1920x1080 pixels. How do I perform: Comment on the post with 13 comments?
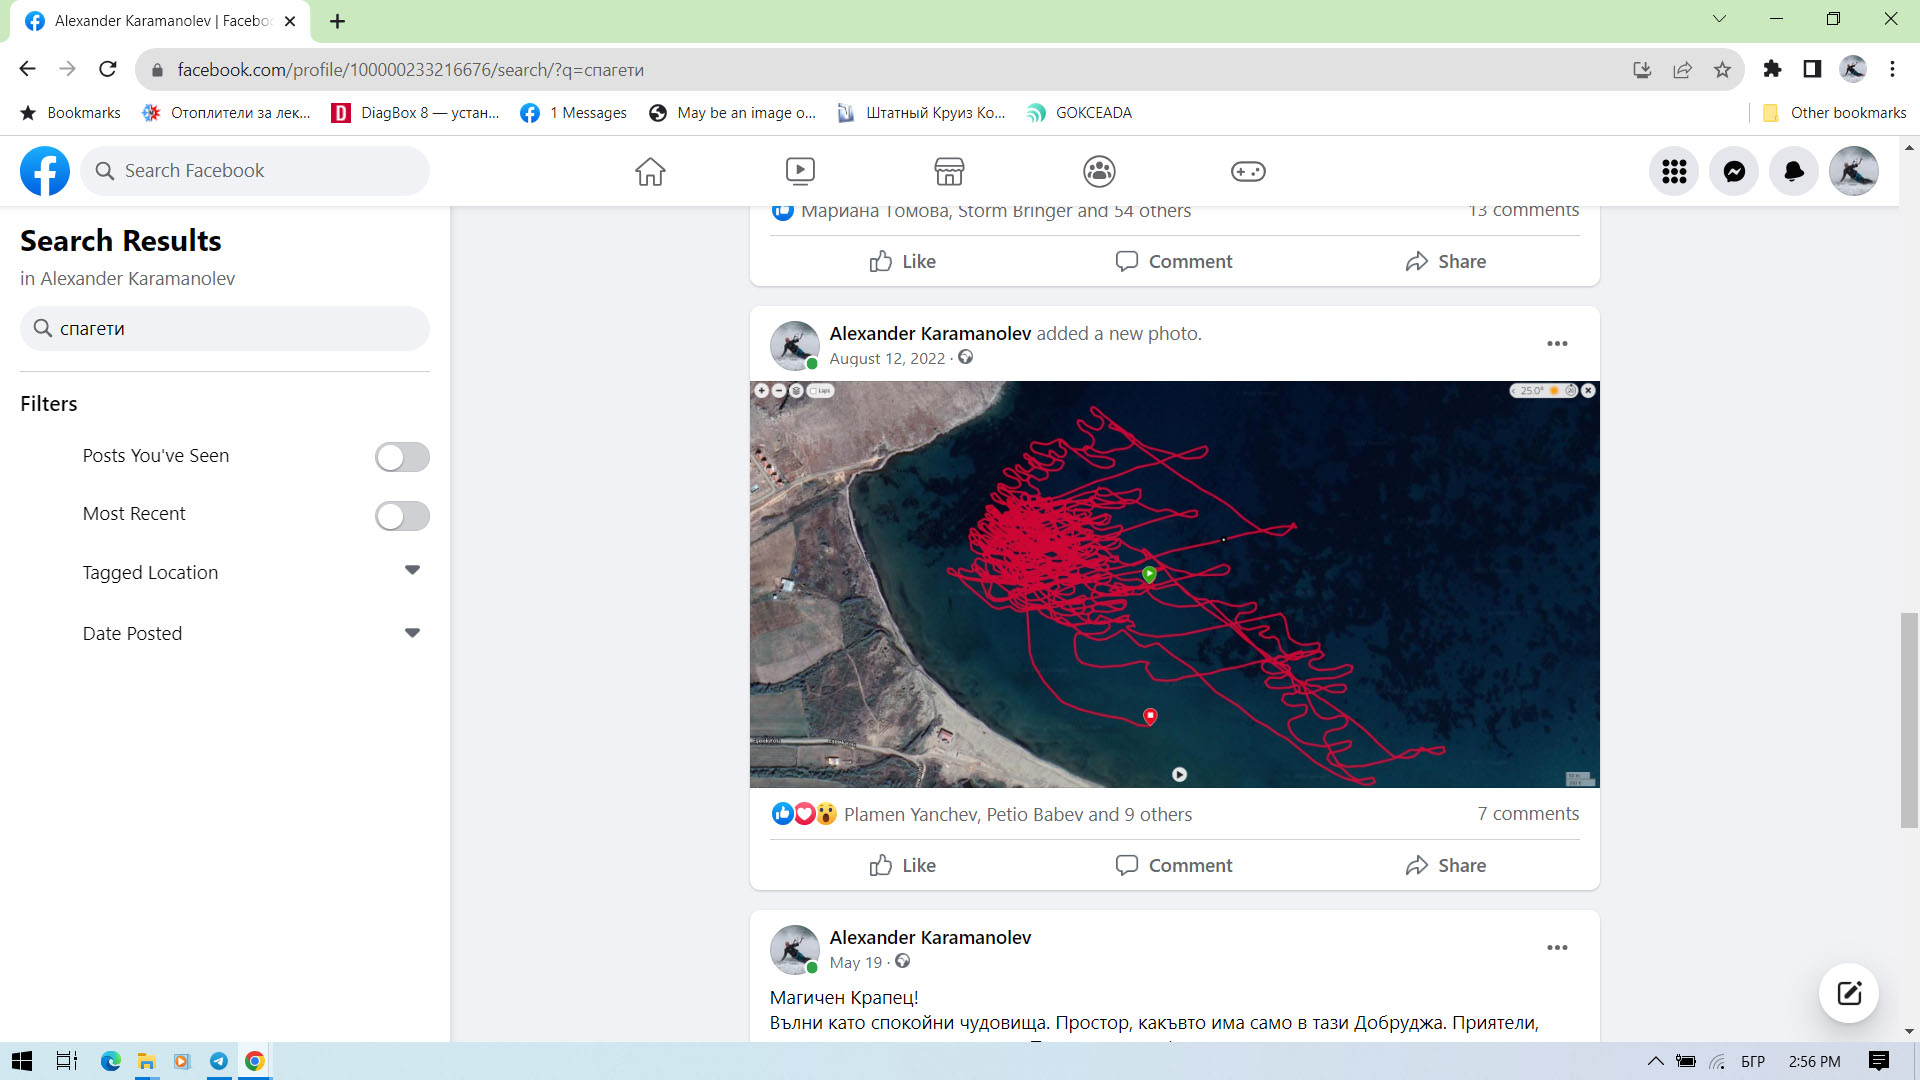pyautogui.click(x=1174, y=261)
